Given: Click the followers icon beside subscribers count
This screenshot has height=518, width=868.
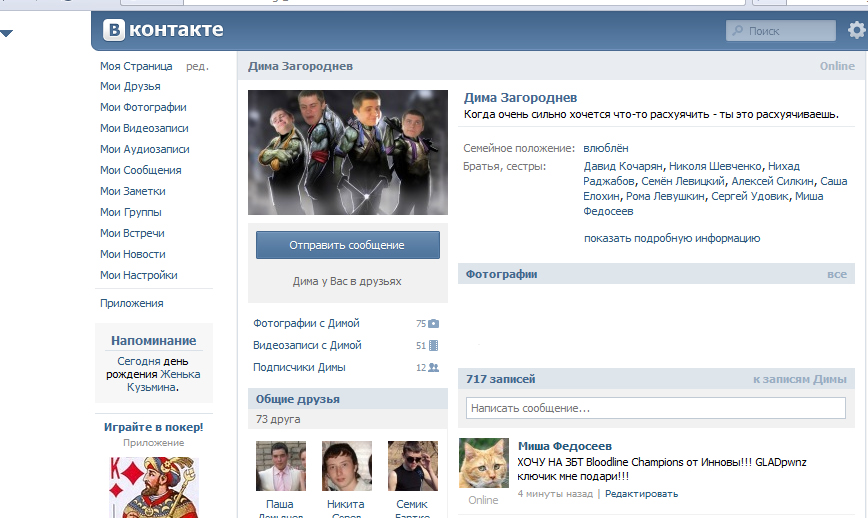Looking at the screenshot, I should click(433, 368).
